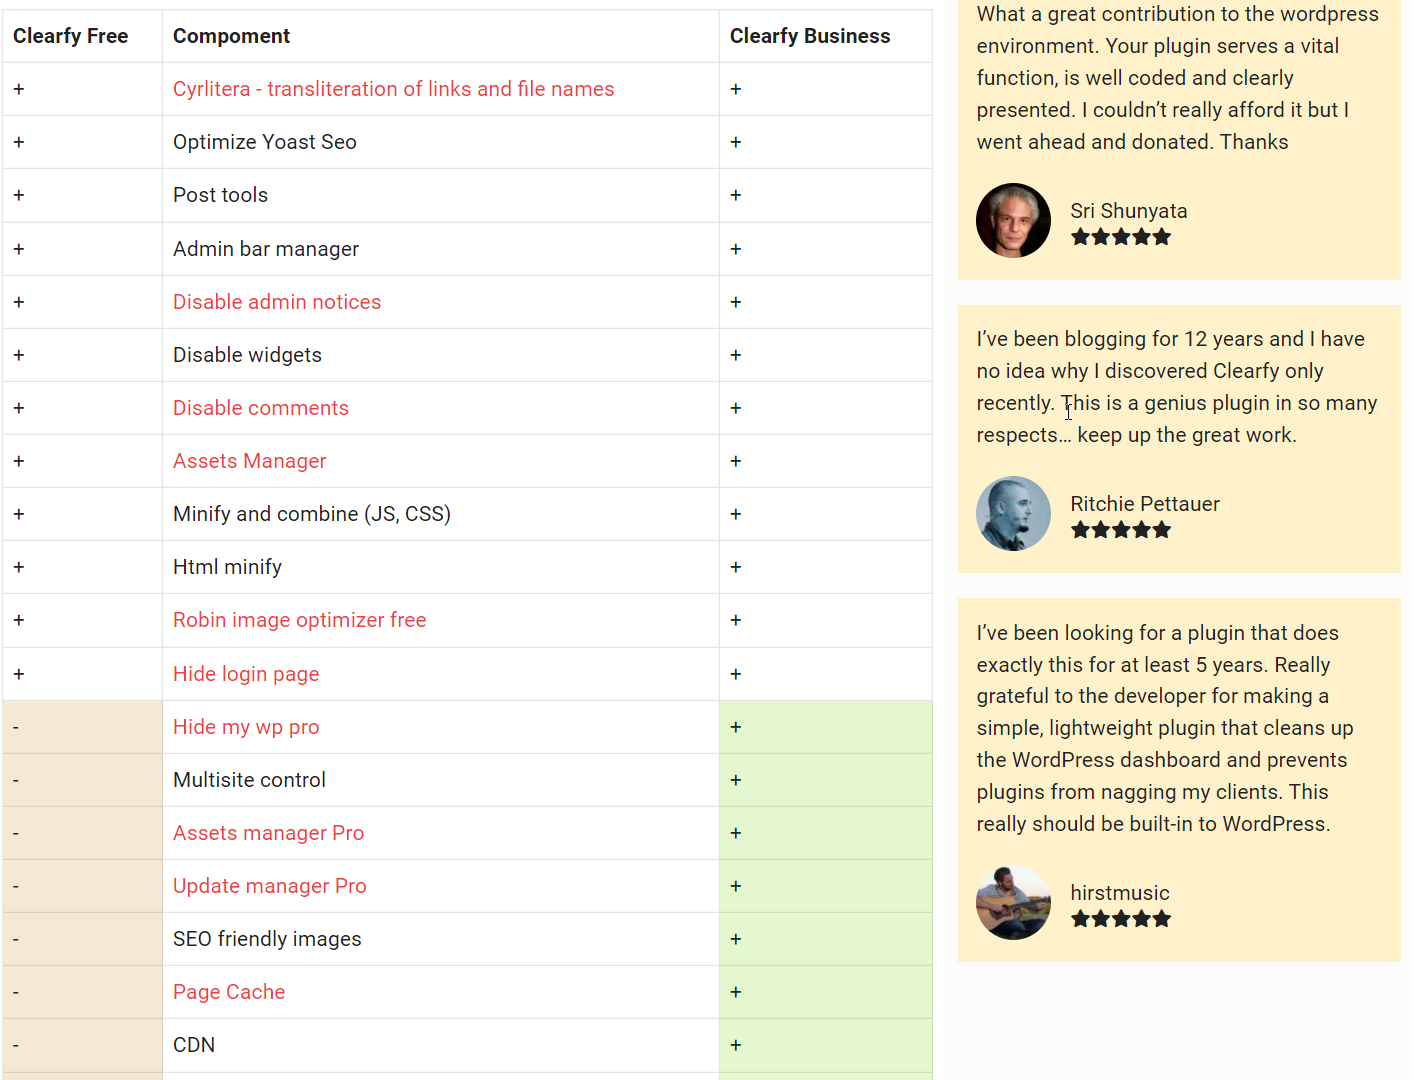Select the CDN component cell
Screen dimensions: 1415x1080
pyautogui.click(x=440, y=1045)
